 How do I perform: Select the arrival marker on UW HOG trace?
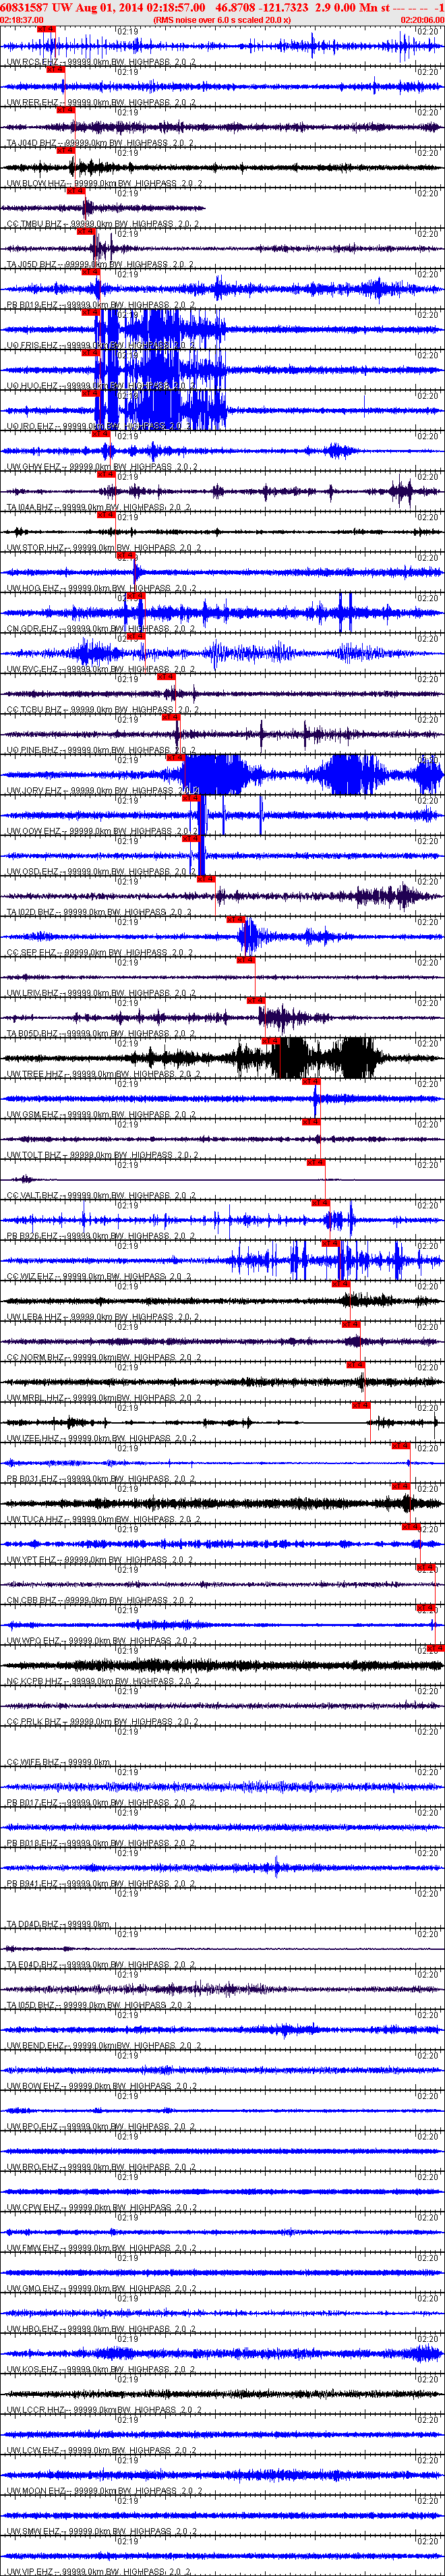point(126,555)
